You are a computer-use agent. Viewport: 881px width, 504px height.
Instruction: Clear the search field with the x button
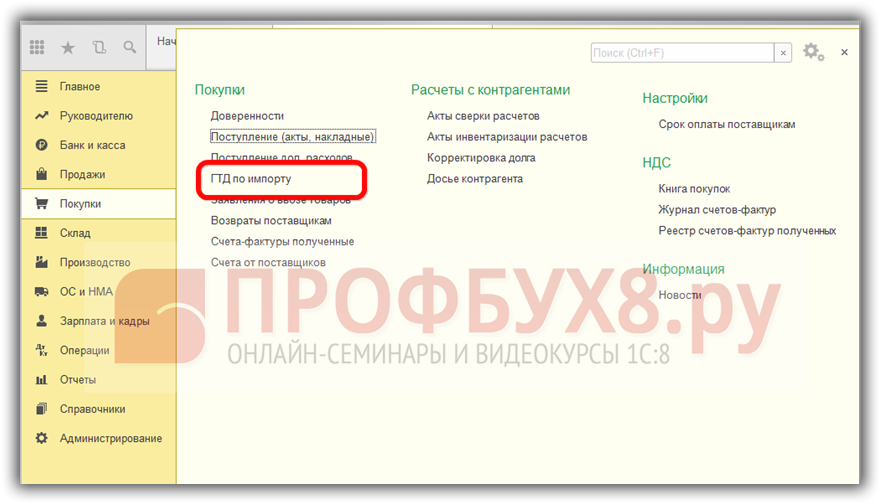[x=783, y=52]
